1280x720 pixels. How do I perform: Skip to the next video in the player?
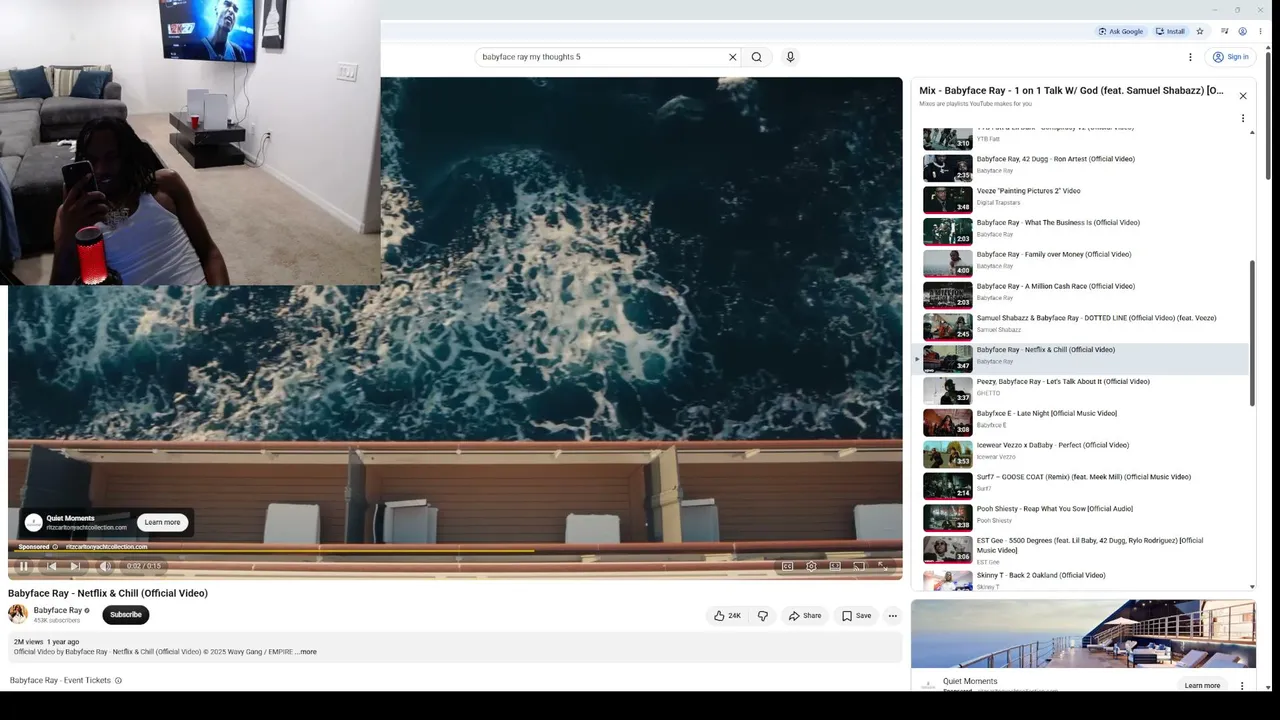(x=75, y=566)
